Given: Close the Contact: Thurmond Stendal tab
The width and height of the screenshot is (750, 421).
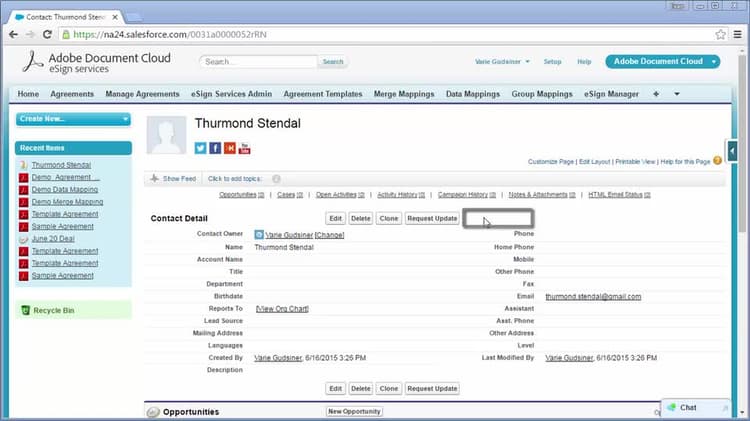Looking at the screenshot, I should coord(115,17).
